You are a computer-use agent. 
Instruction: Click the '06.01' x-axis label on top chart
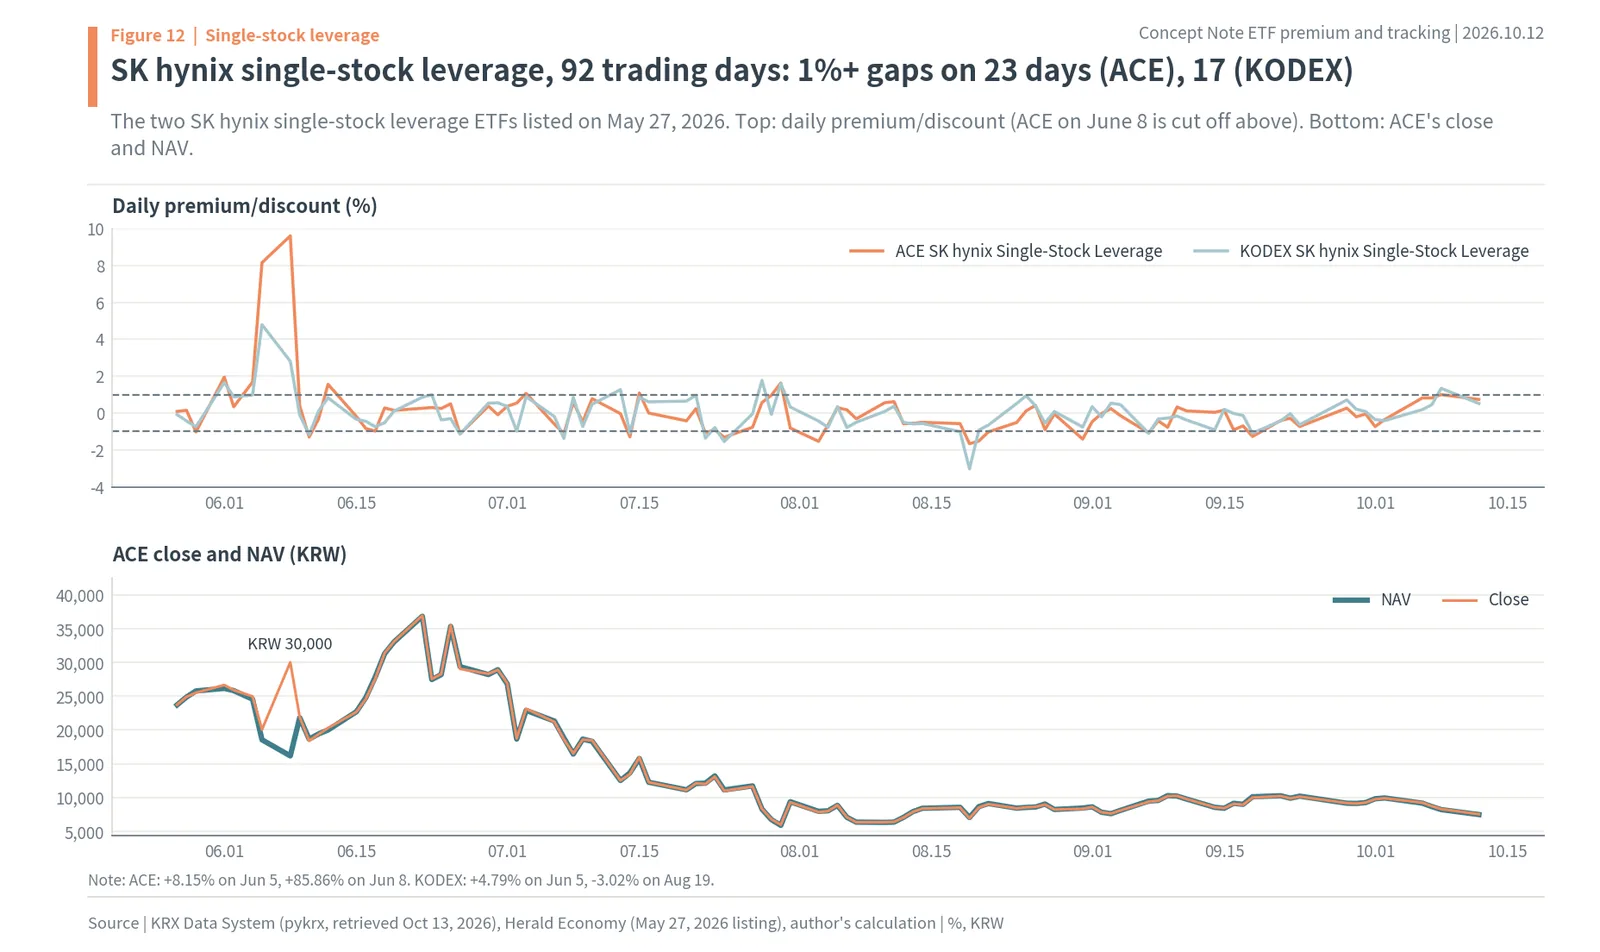(224, 503)
